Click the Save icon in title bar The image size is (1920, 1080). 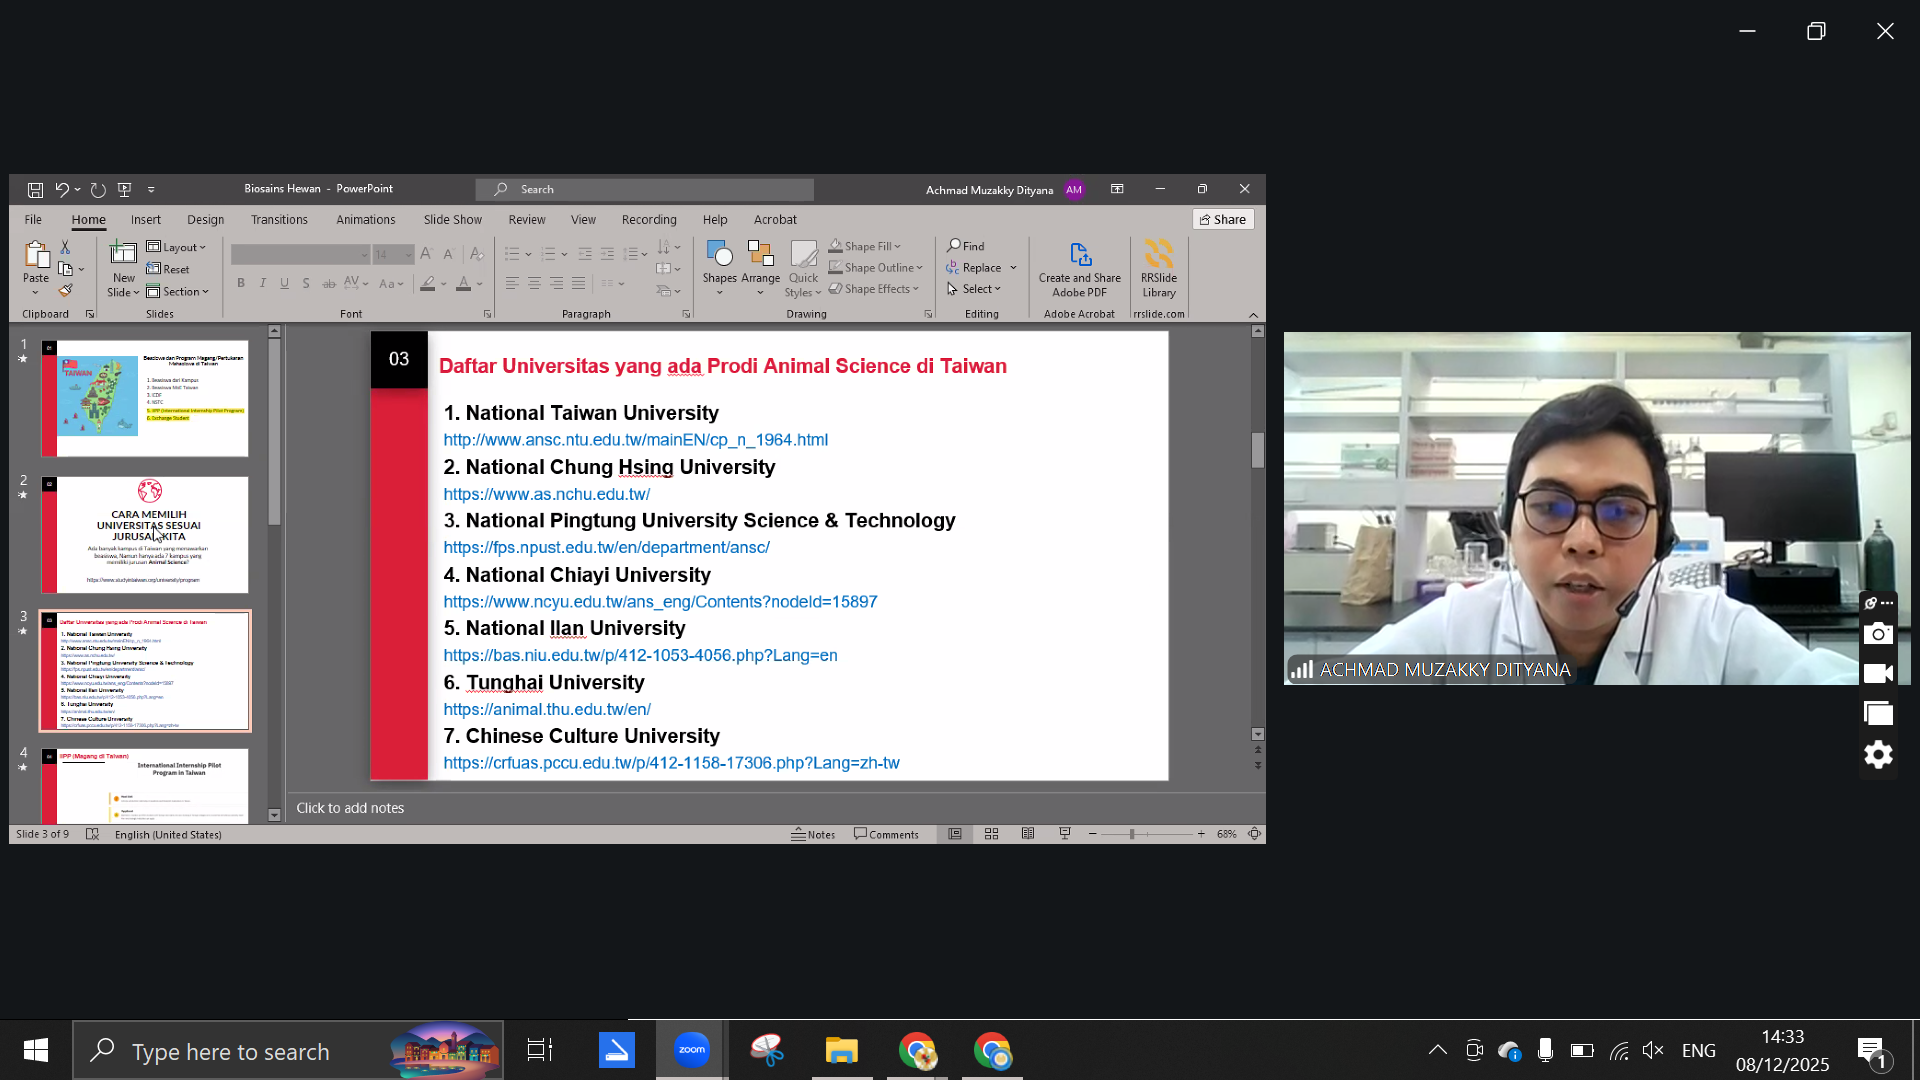(35, 189)
